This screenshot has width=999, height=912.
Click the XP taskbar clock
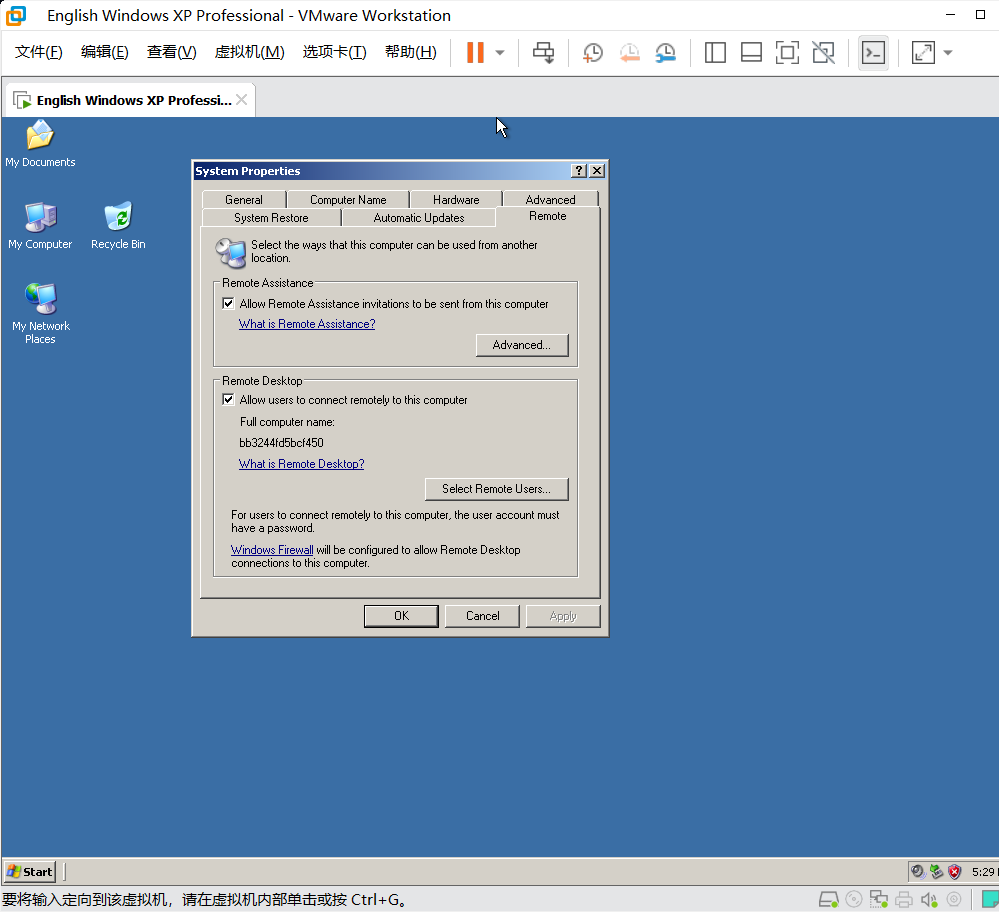984,871
